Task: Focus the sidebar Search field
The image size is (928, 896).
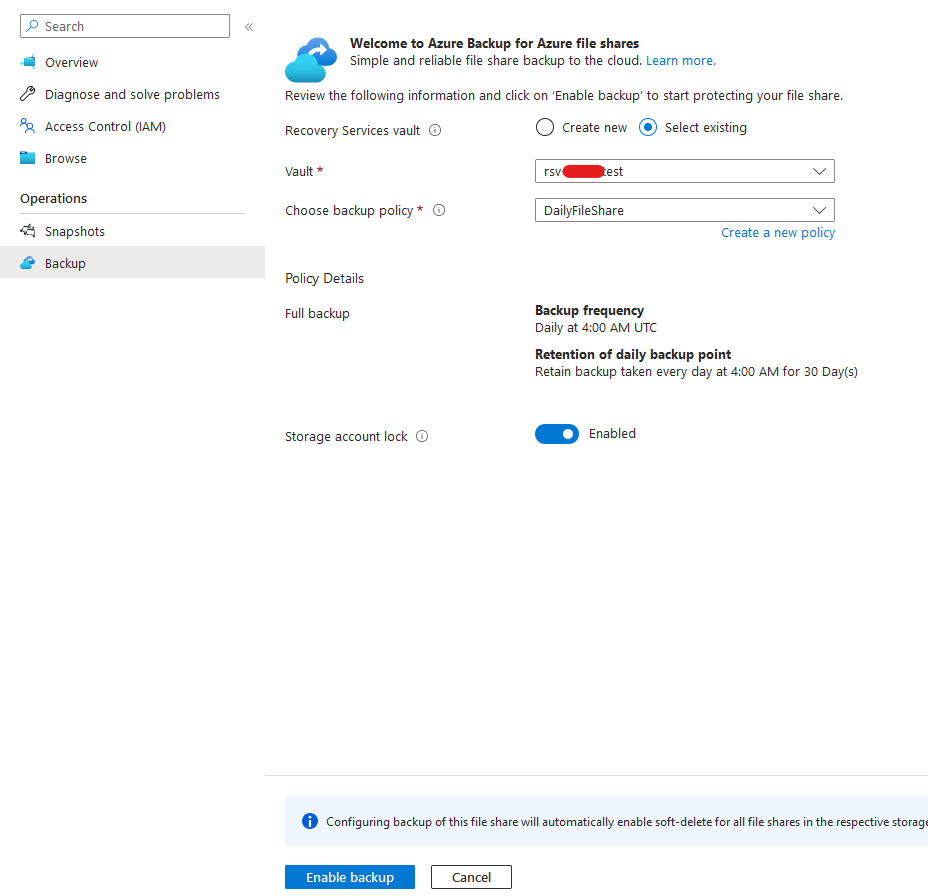Action: point(130,26)
